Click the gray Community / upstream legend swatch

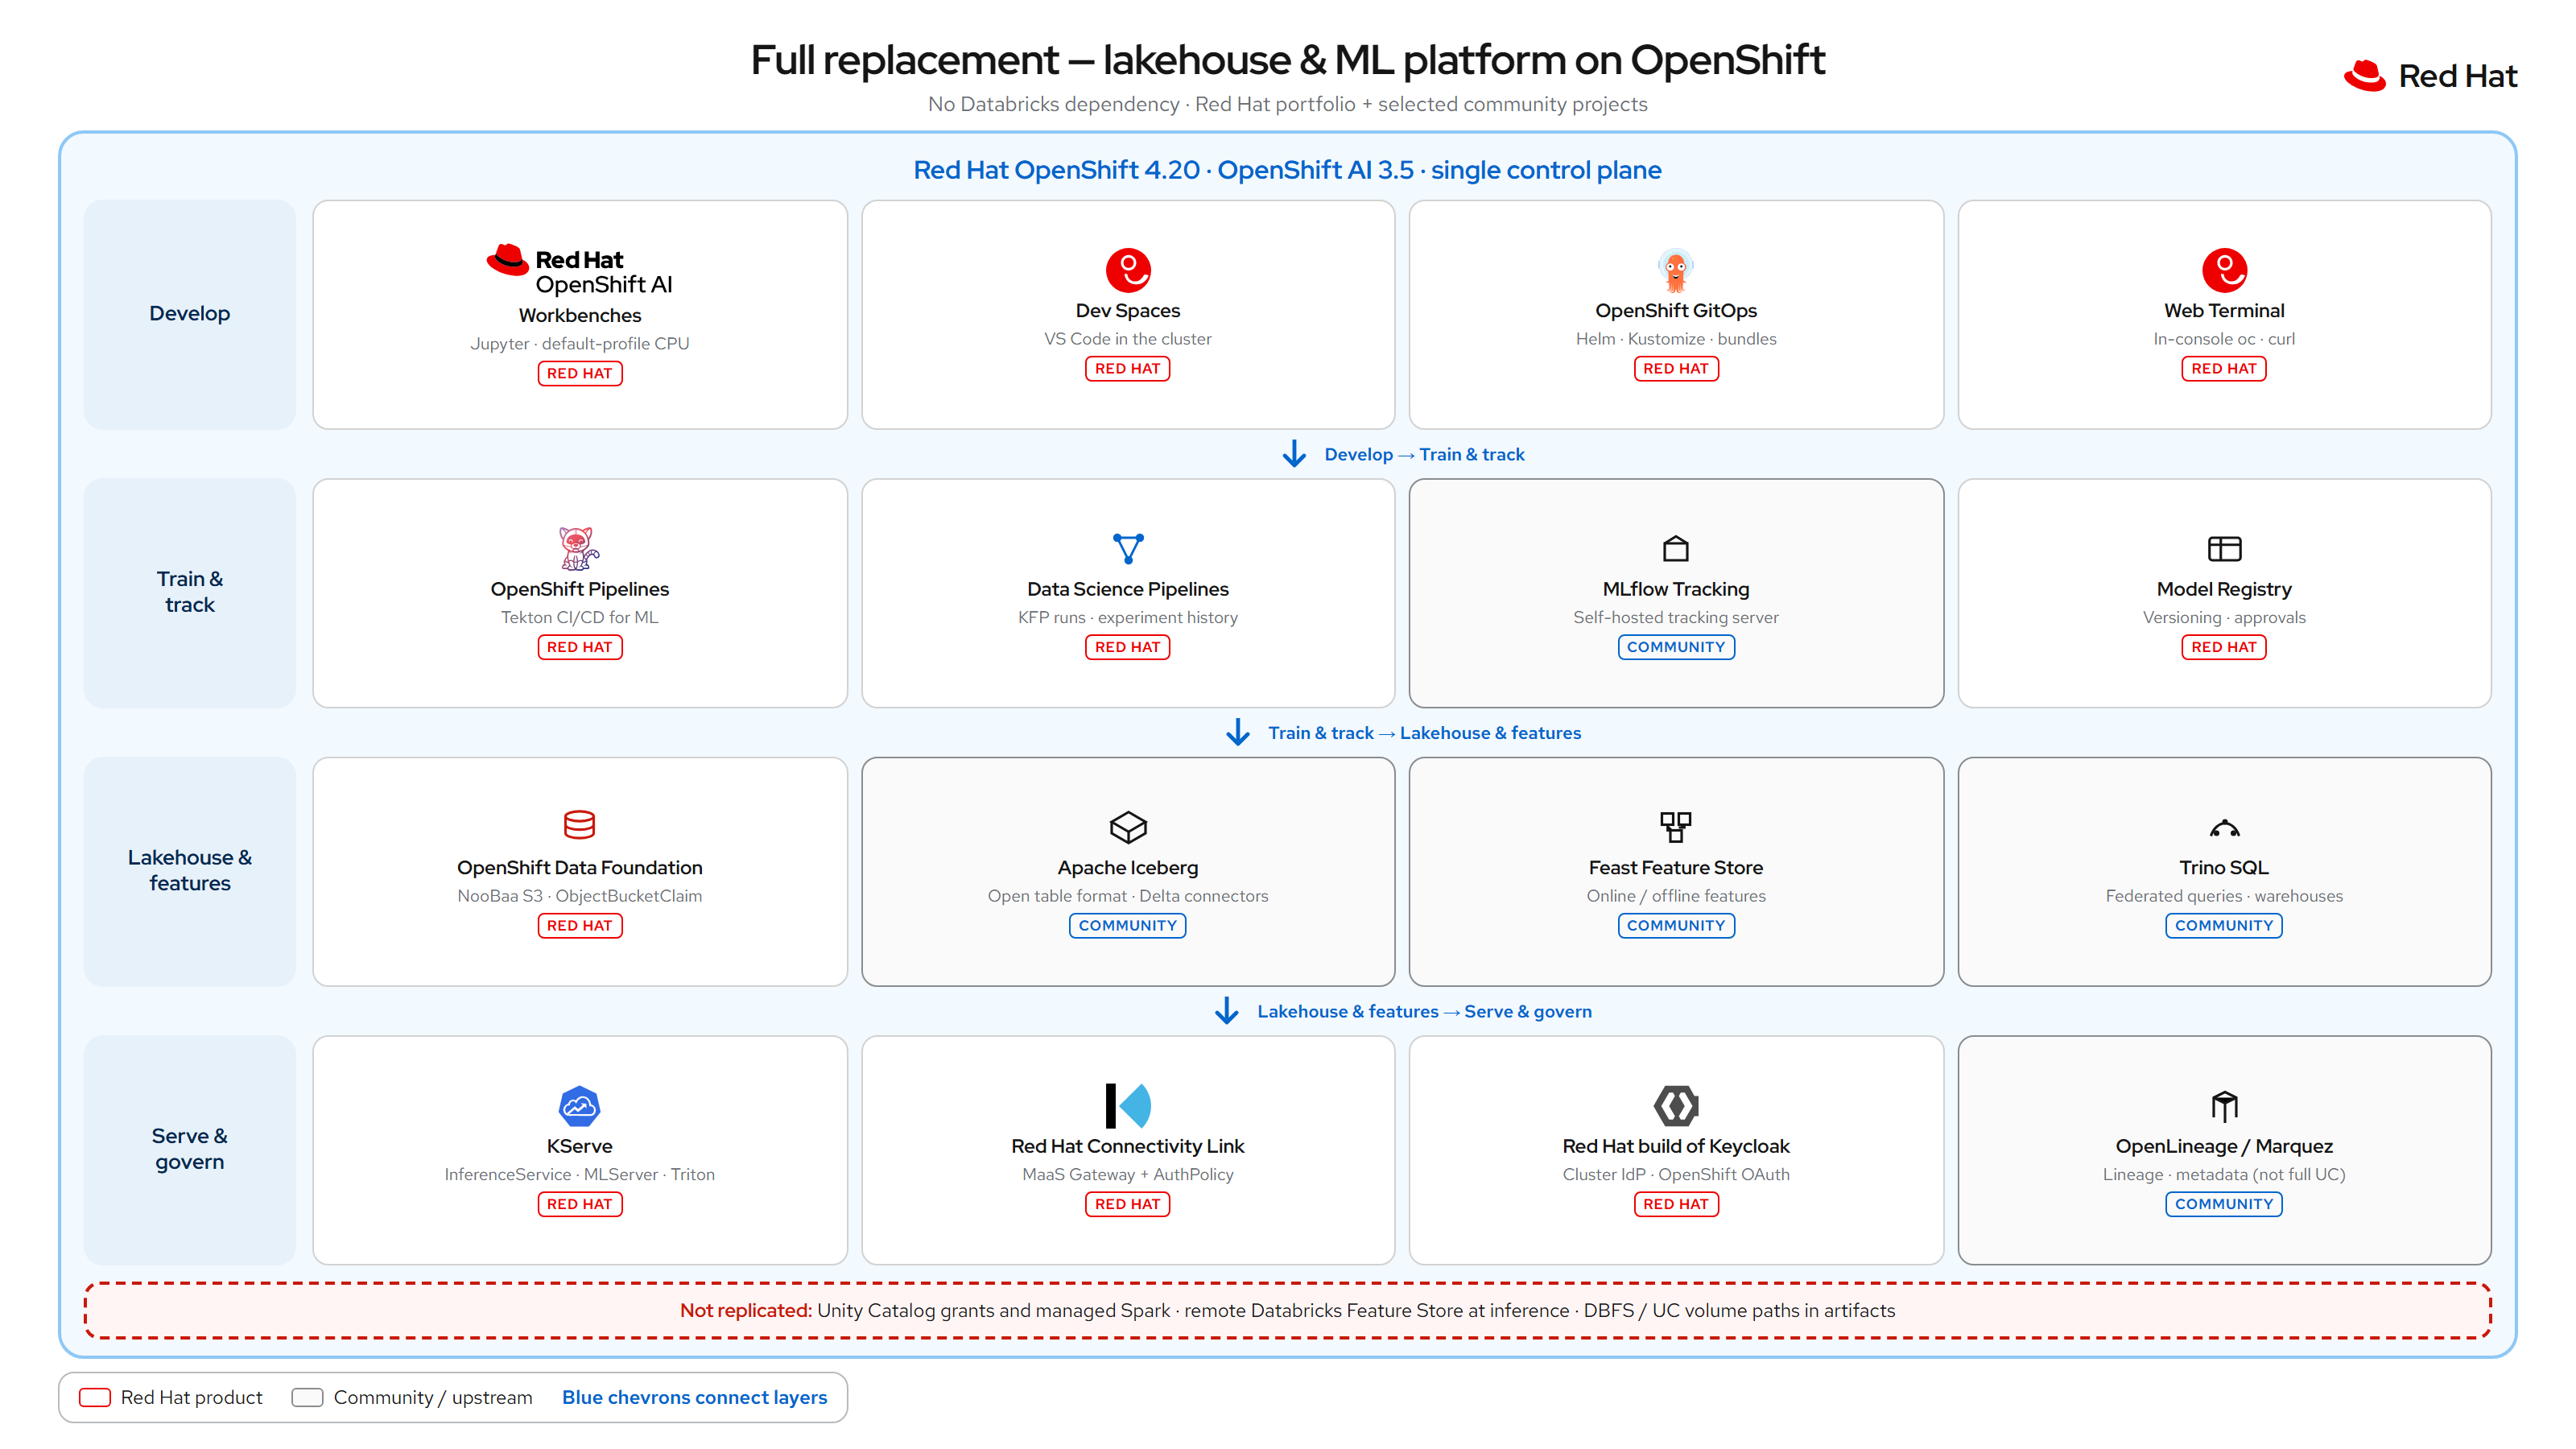tap(307, 1397)
